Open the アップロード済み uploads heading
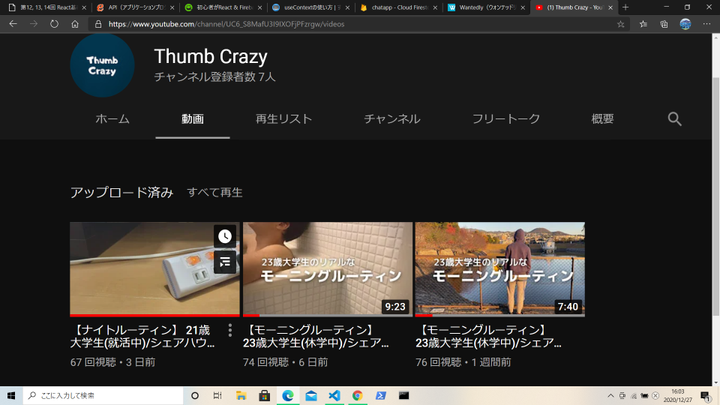Viewport: 720px width, 405px height. click(122, 192)
